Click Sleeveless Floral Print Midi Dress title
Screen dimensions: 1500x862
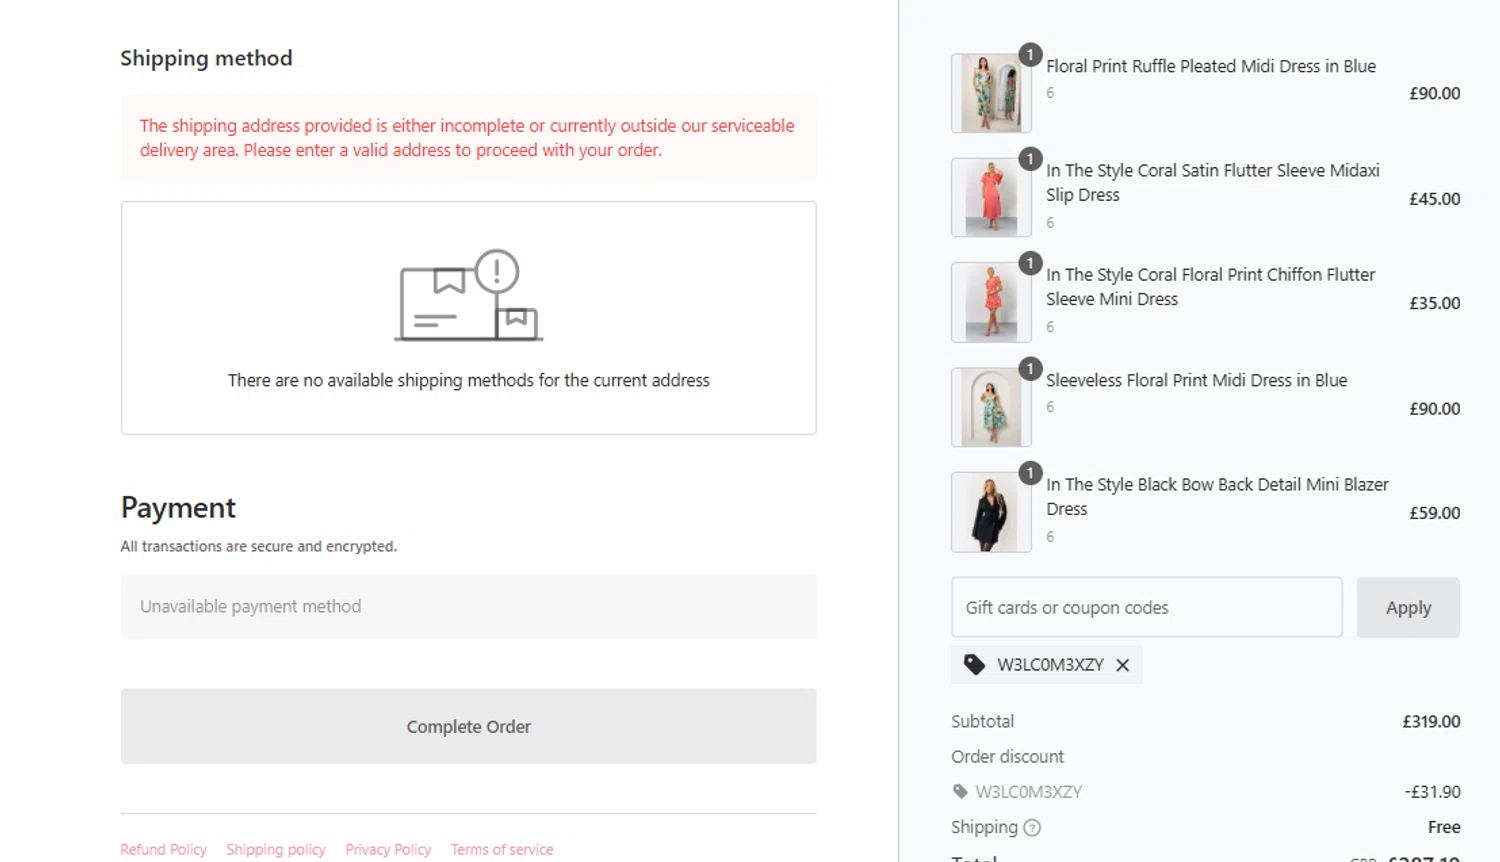click(1197, 380)
